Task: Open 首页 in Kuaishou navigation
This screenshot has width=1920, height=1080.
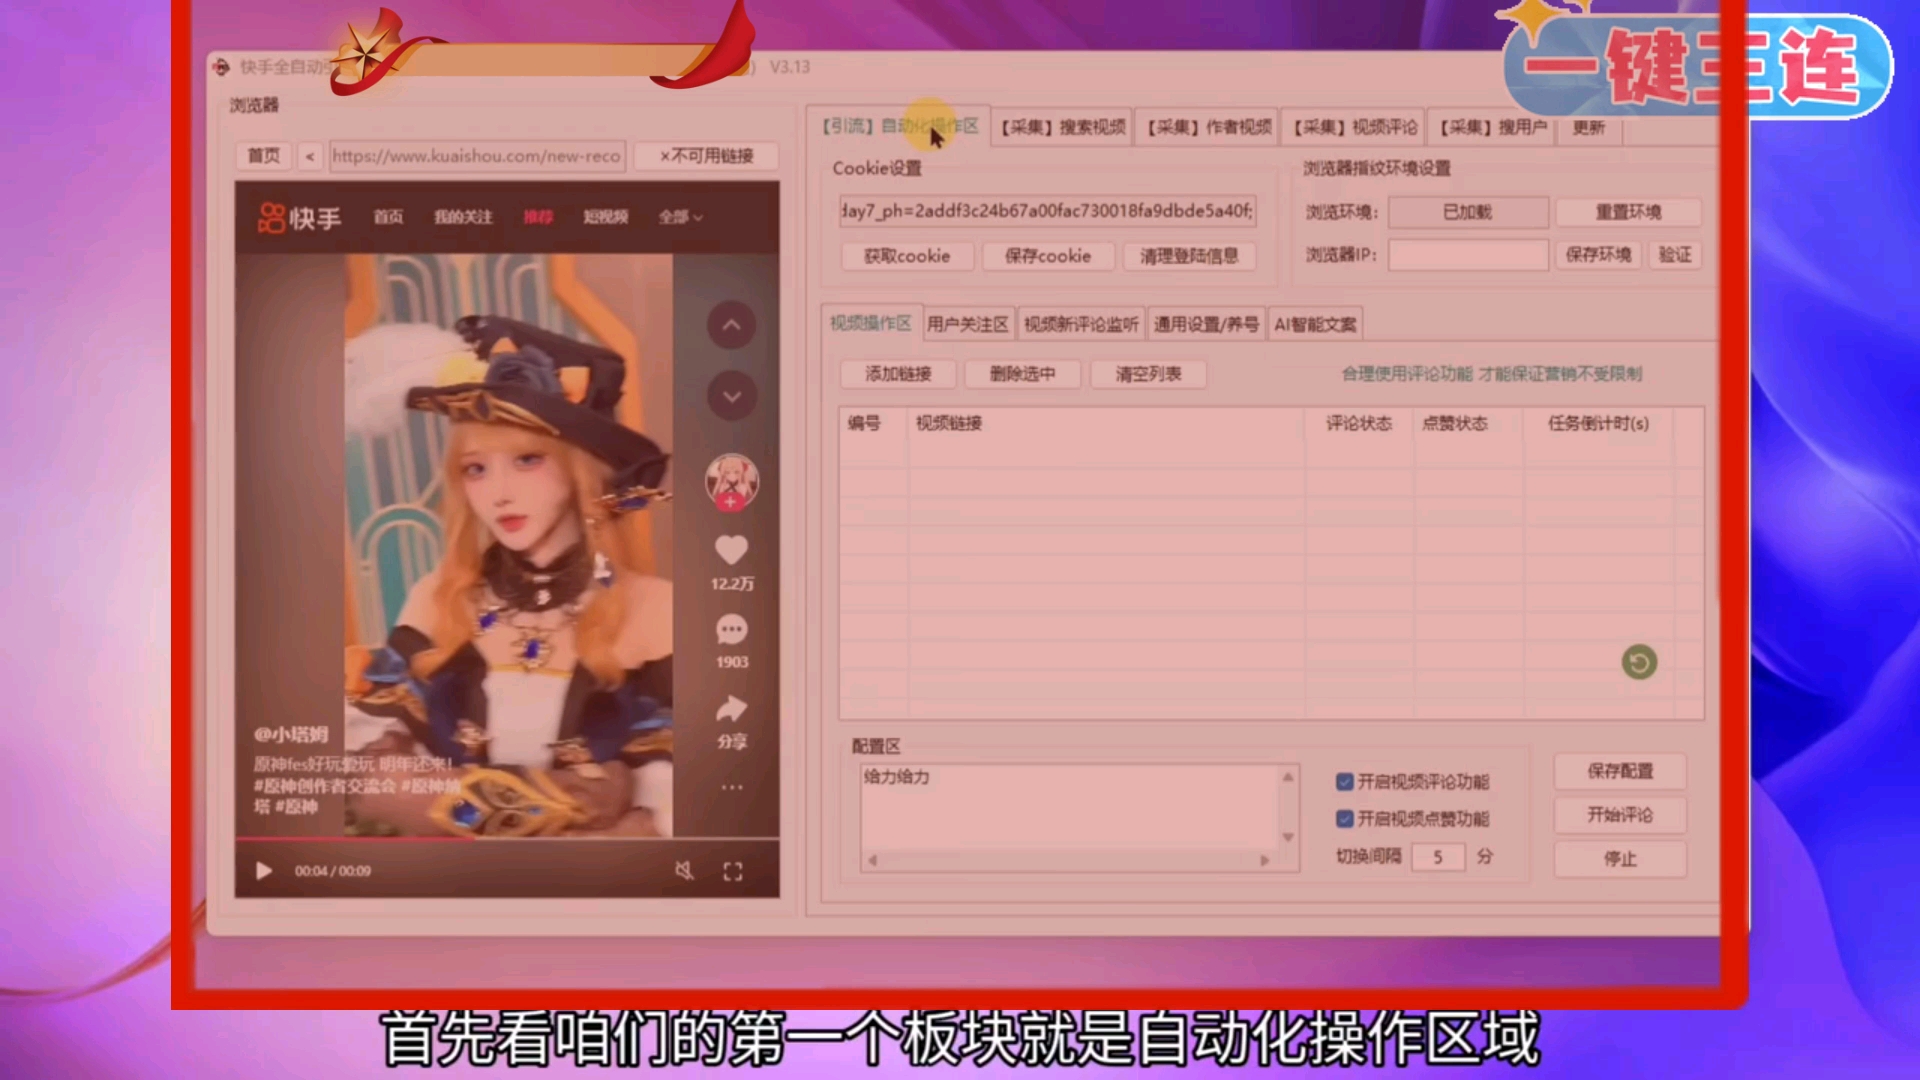Action: [388, 217]
